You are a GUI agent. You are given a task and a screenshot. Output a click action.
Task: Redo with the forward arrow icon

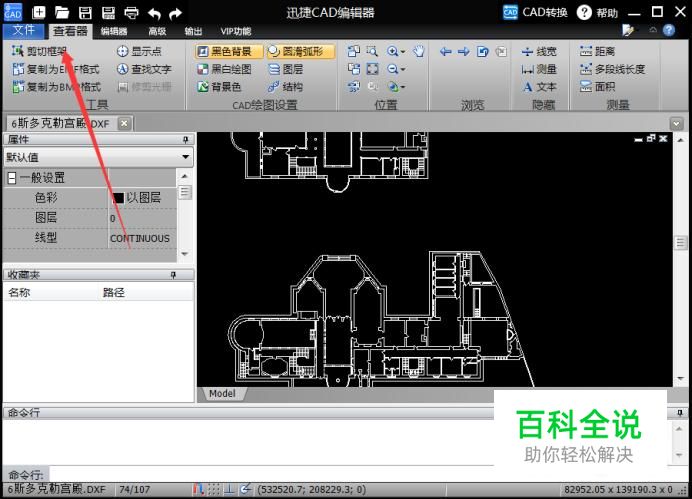tap(176, 13)
